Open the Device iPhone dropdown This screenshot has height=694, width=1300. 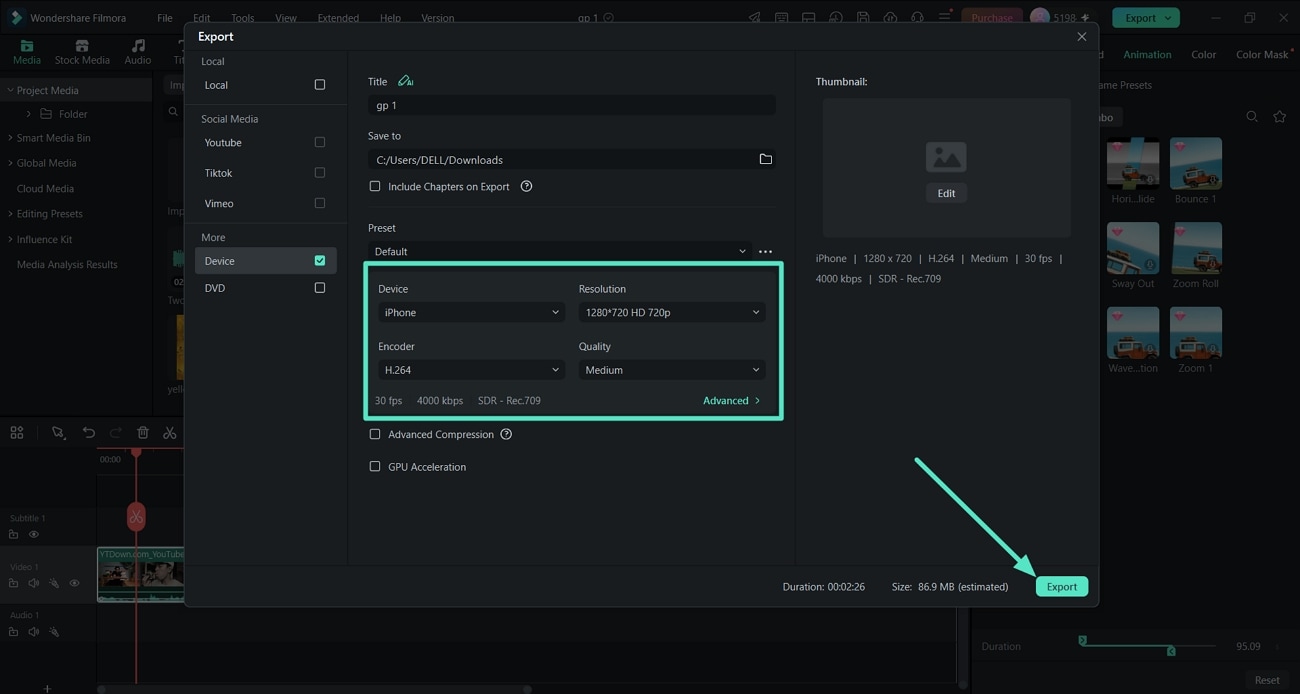[x=471, y=312]
